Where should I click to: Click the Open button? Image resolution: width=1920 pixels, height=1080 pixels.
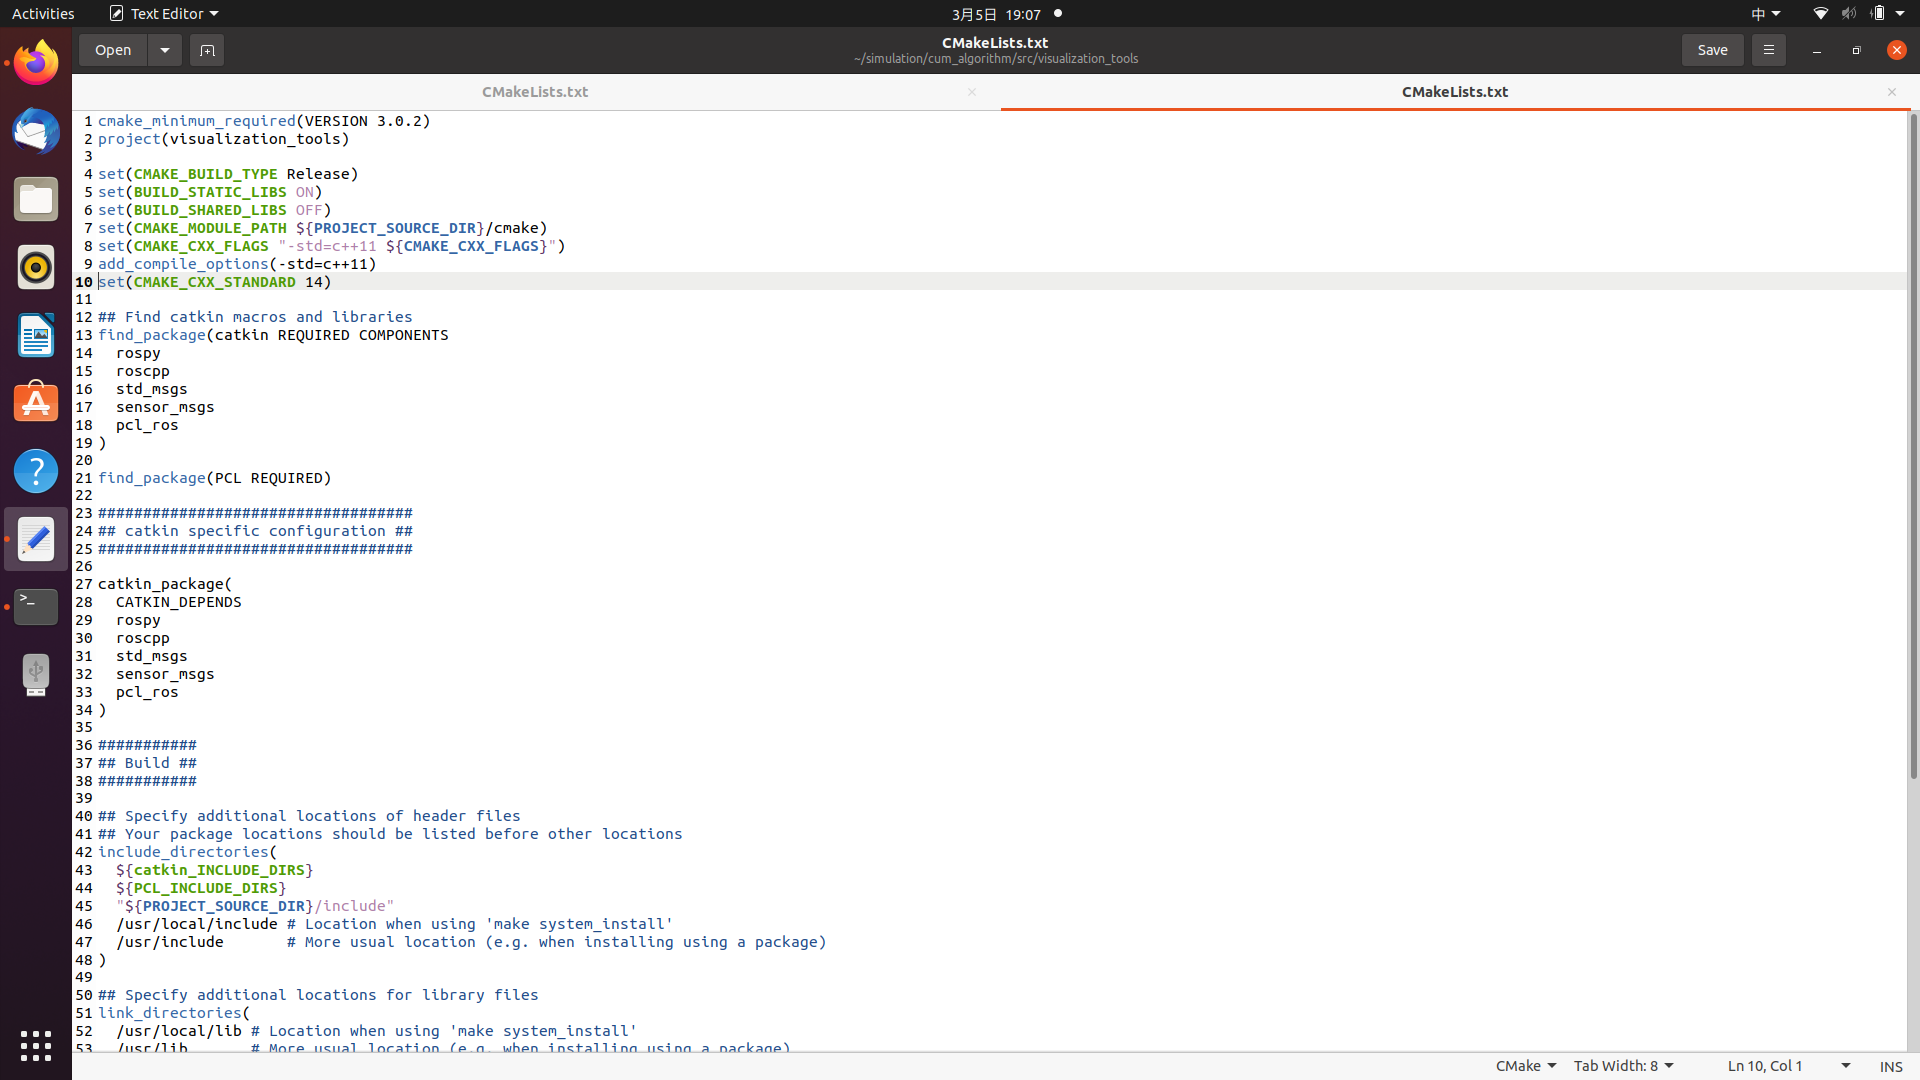point(112,49)
